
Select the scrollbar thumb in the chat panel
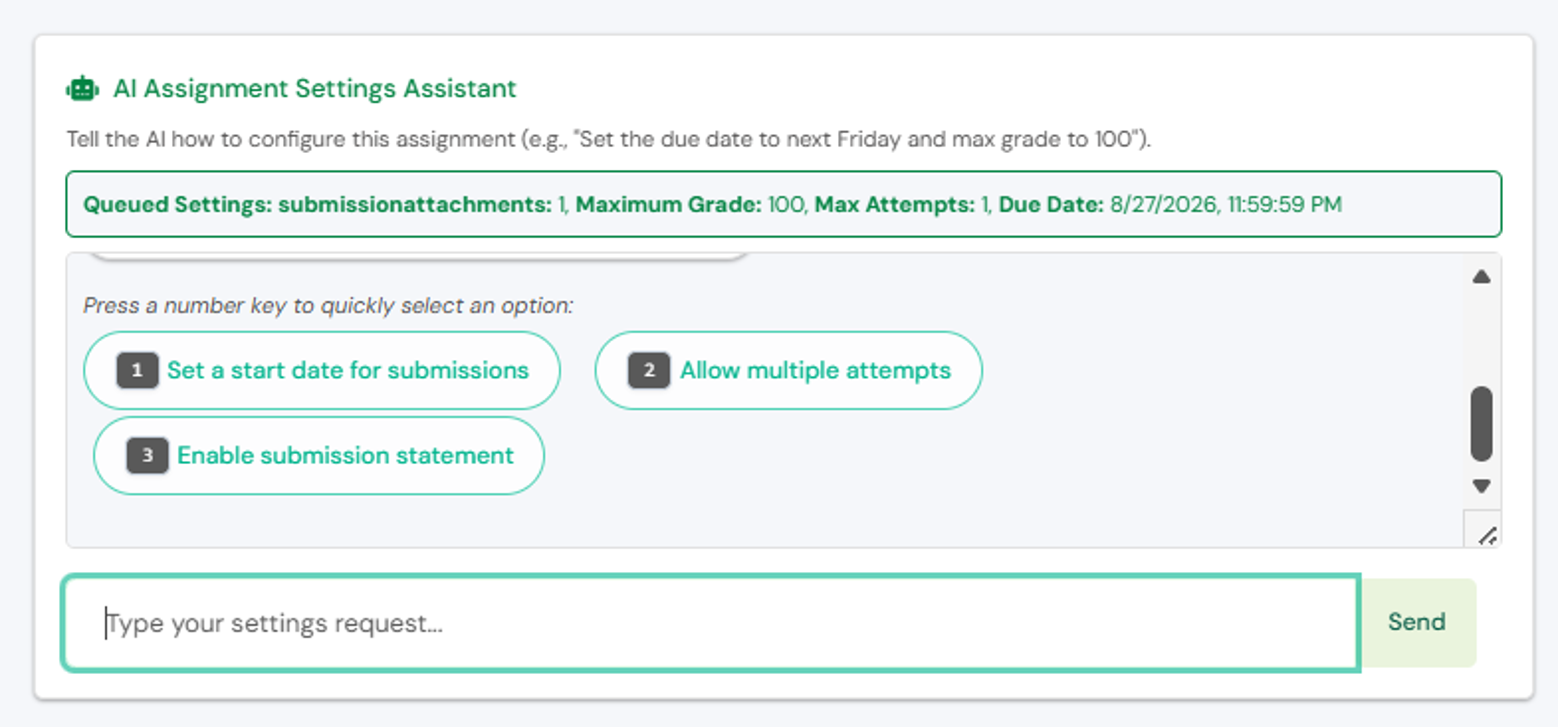tap(1482, 424)
